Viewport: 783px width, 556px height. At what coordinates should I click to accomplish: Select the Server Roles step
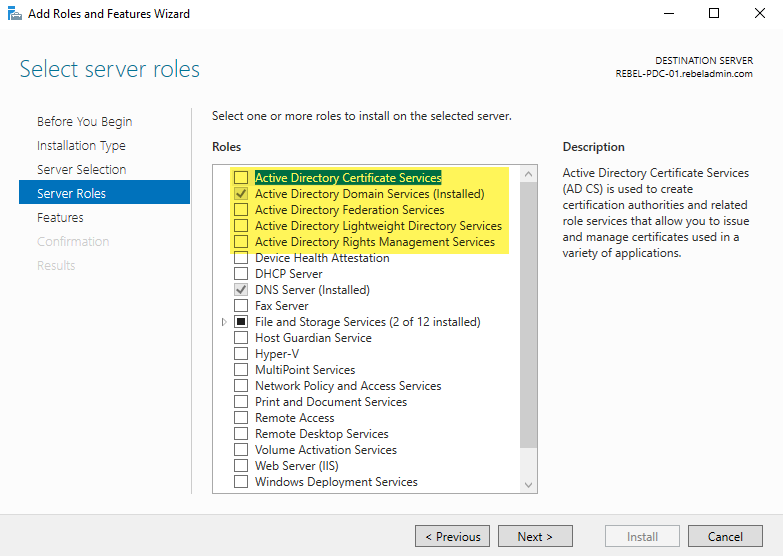(x=104, y=192)
